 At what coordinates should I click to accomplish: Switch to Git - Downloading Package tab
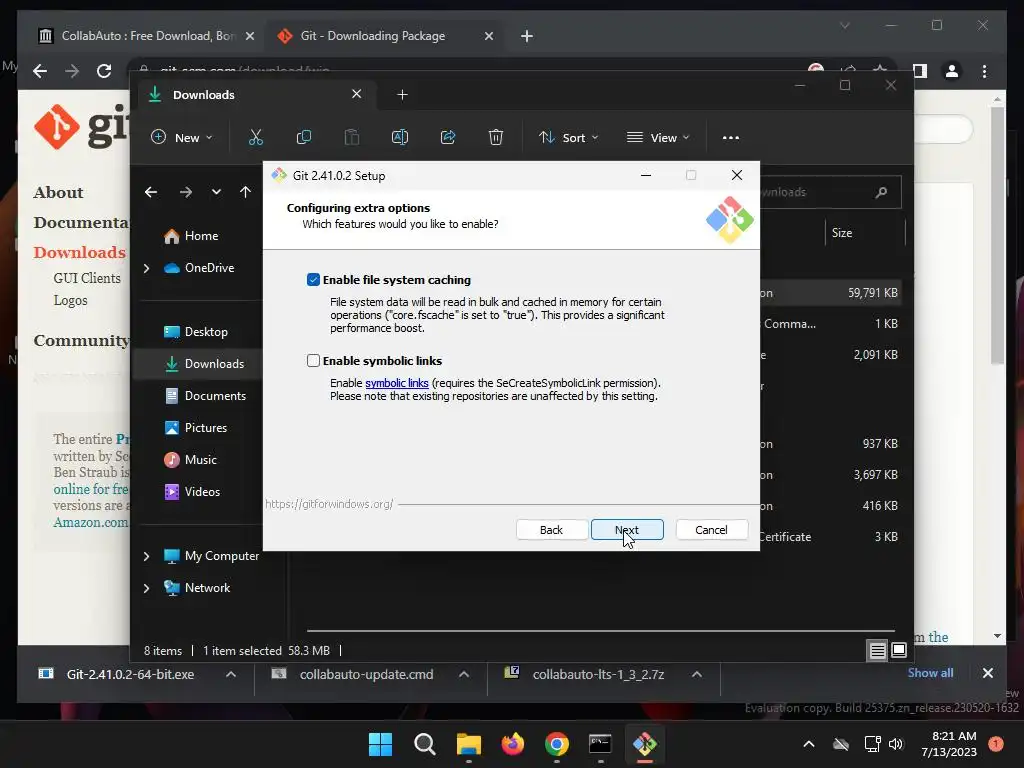tap(385, 36)
